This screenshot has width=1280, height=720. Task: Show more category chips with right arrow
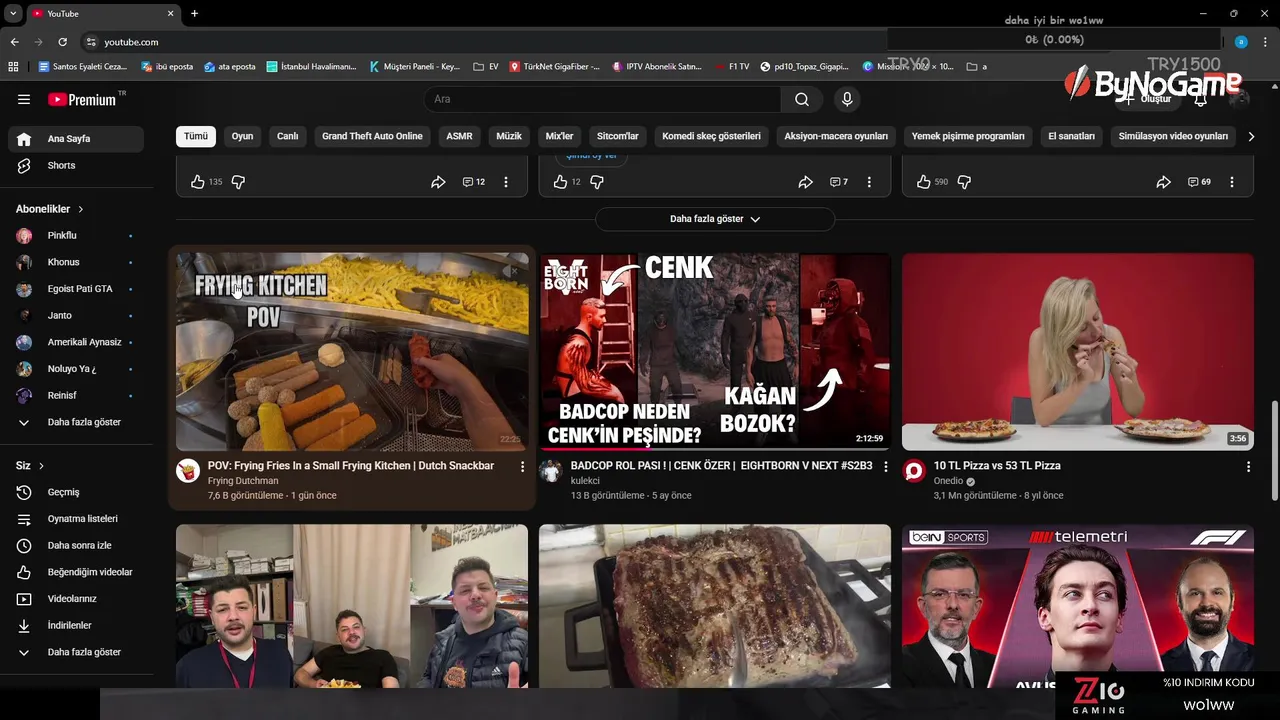1250,136
